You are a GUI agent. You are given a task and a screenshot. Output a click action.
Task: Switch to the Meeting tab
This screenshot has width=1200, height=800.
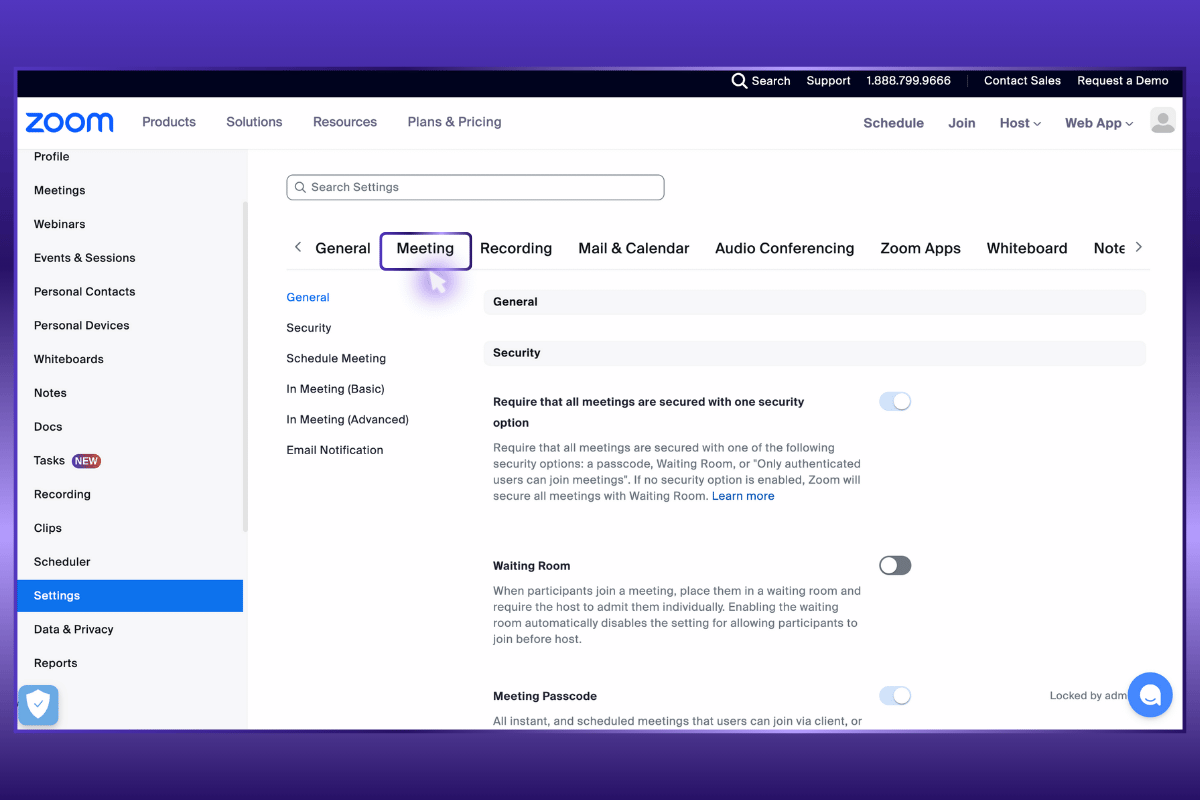click(x=425, y=249)
